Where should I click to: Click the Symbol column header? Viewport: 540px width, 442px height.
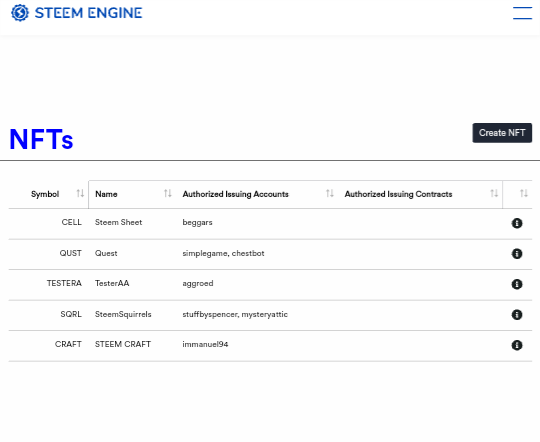(45, 194)
